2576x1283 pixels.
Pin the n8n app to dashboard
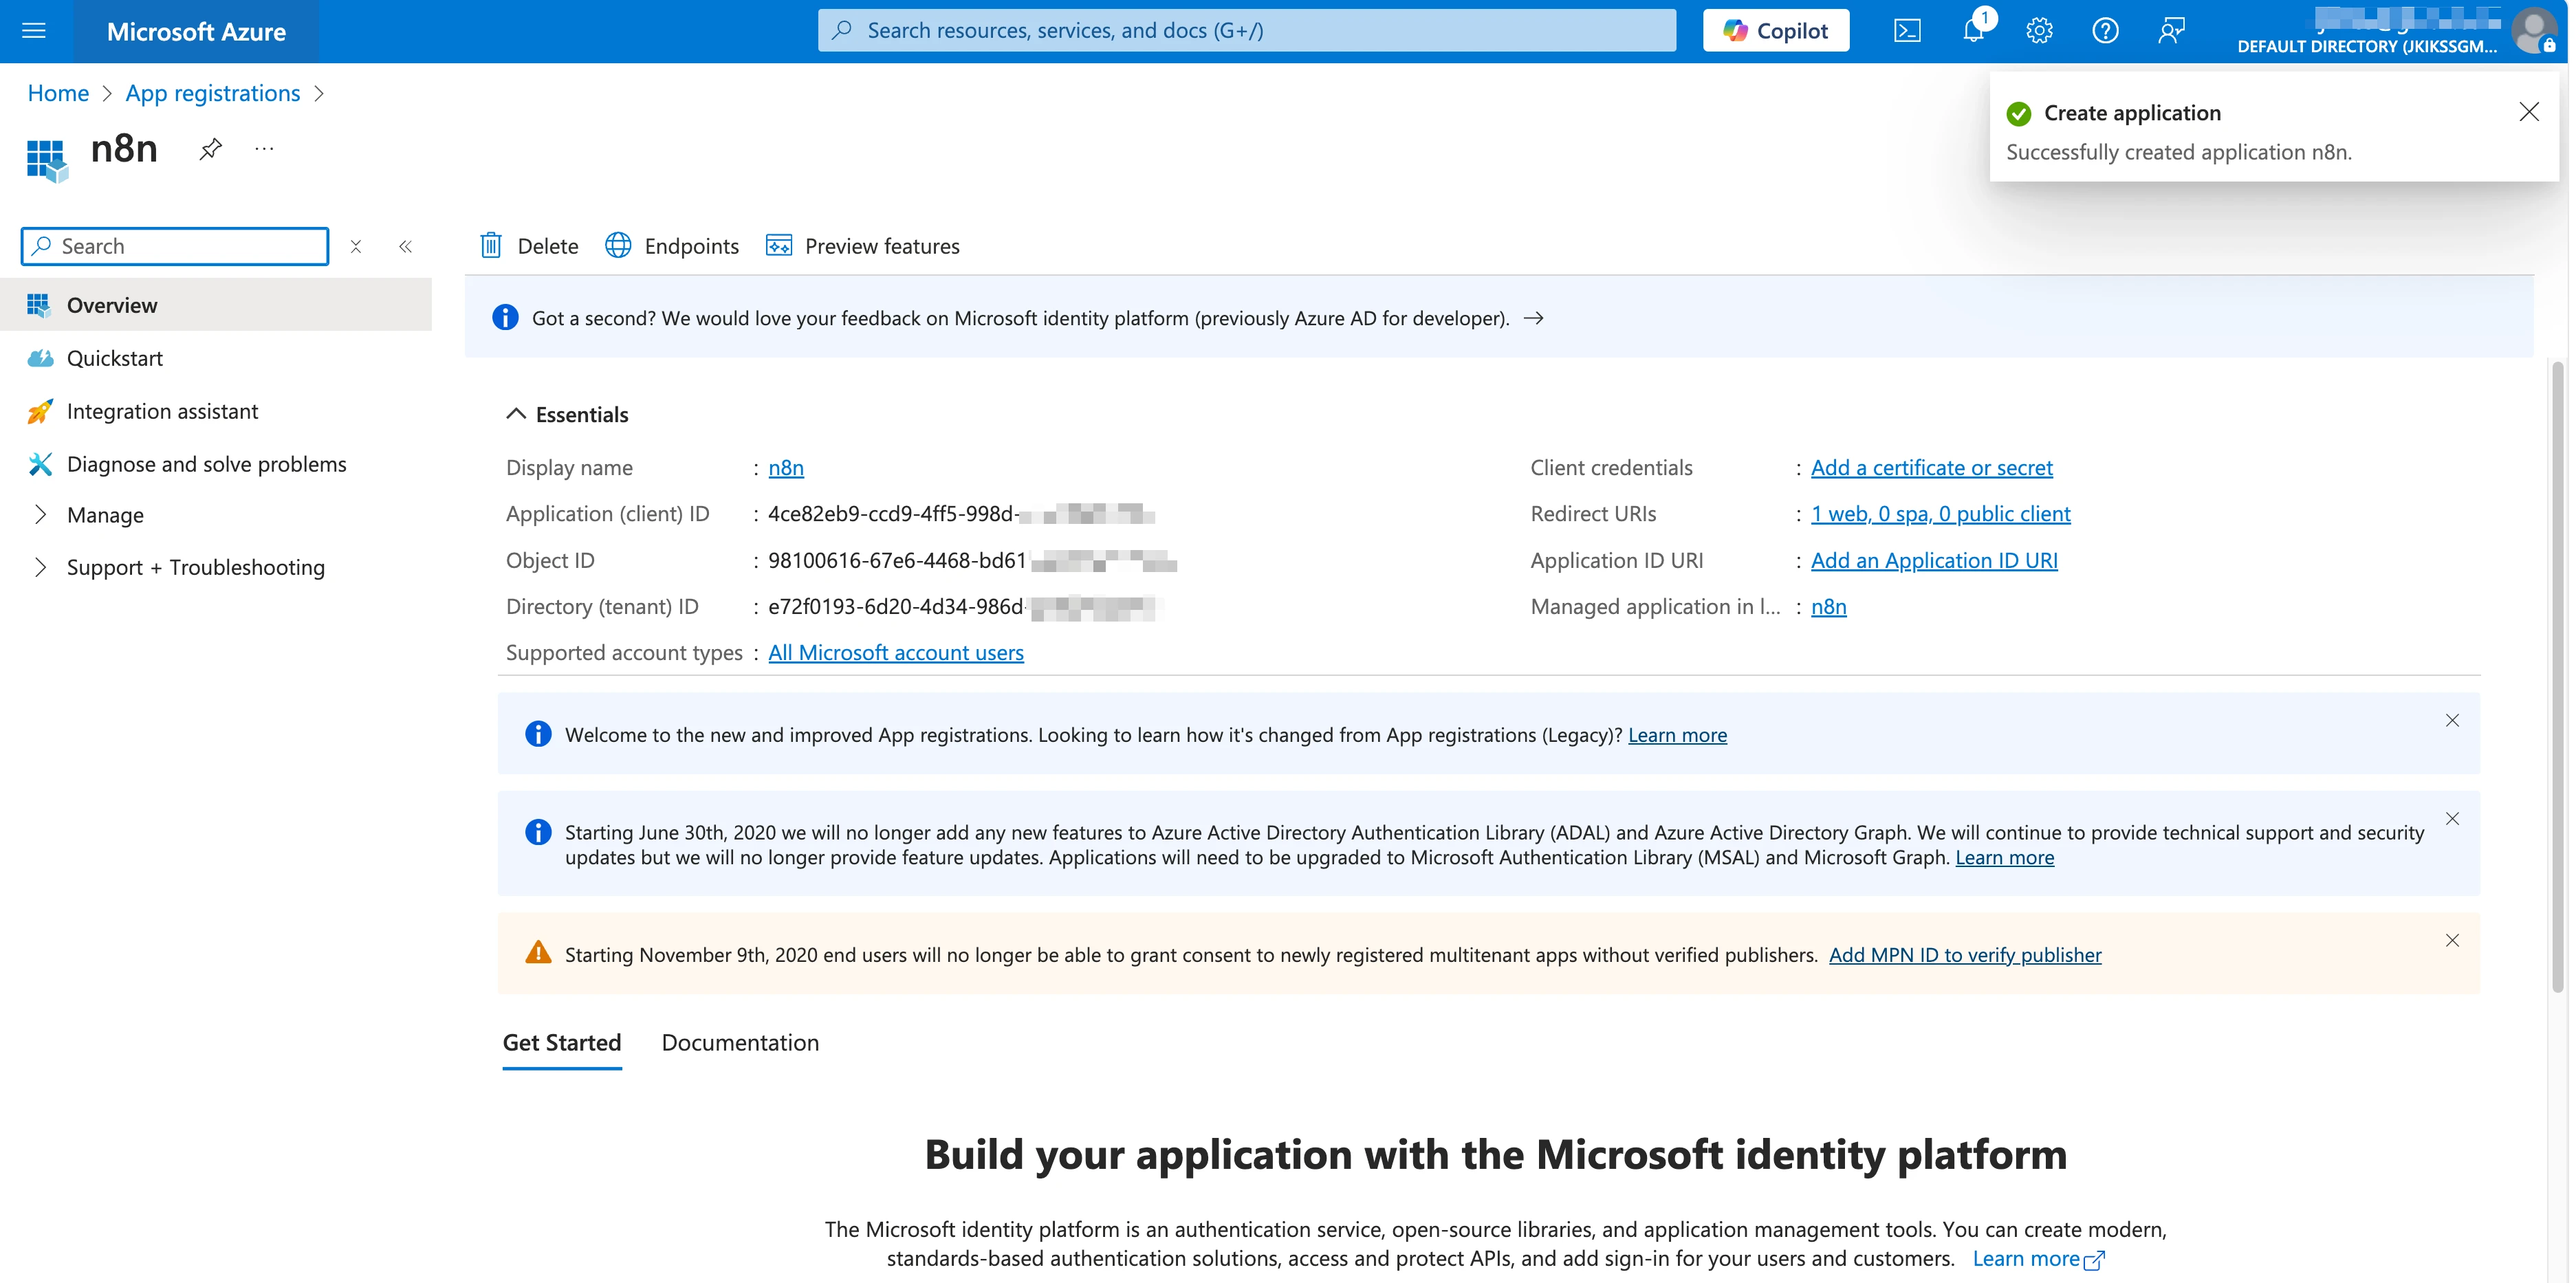[210, 149]
